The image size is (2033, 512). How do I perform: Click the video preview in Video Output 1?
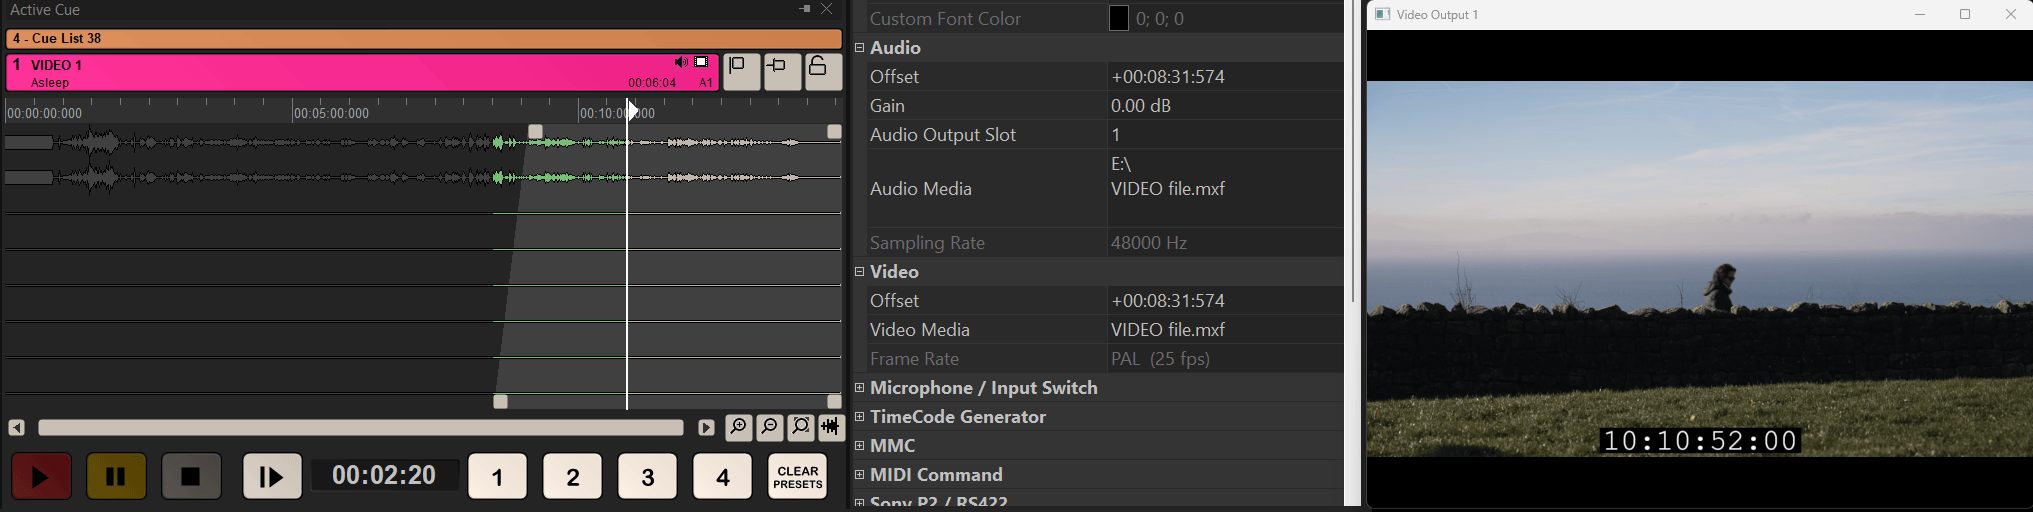click(1700, 269)
